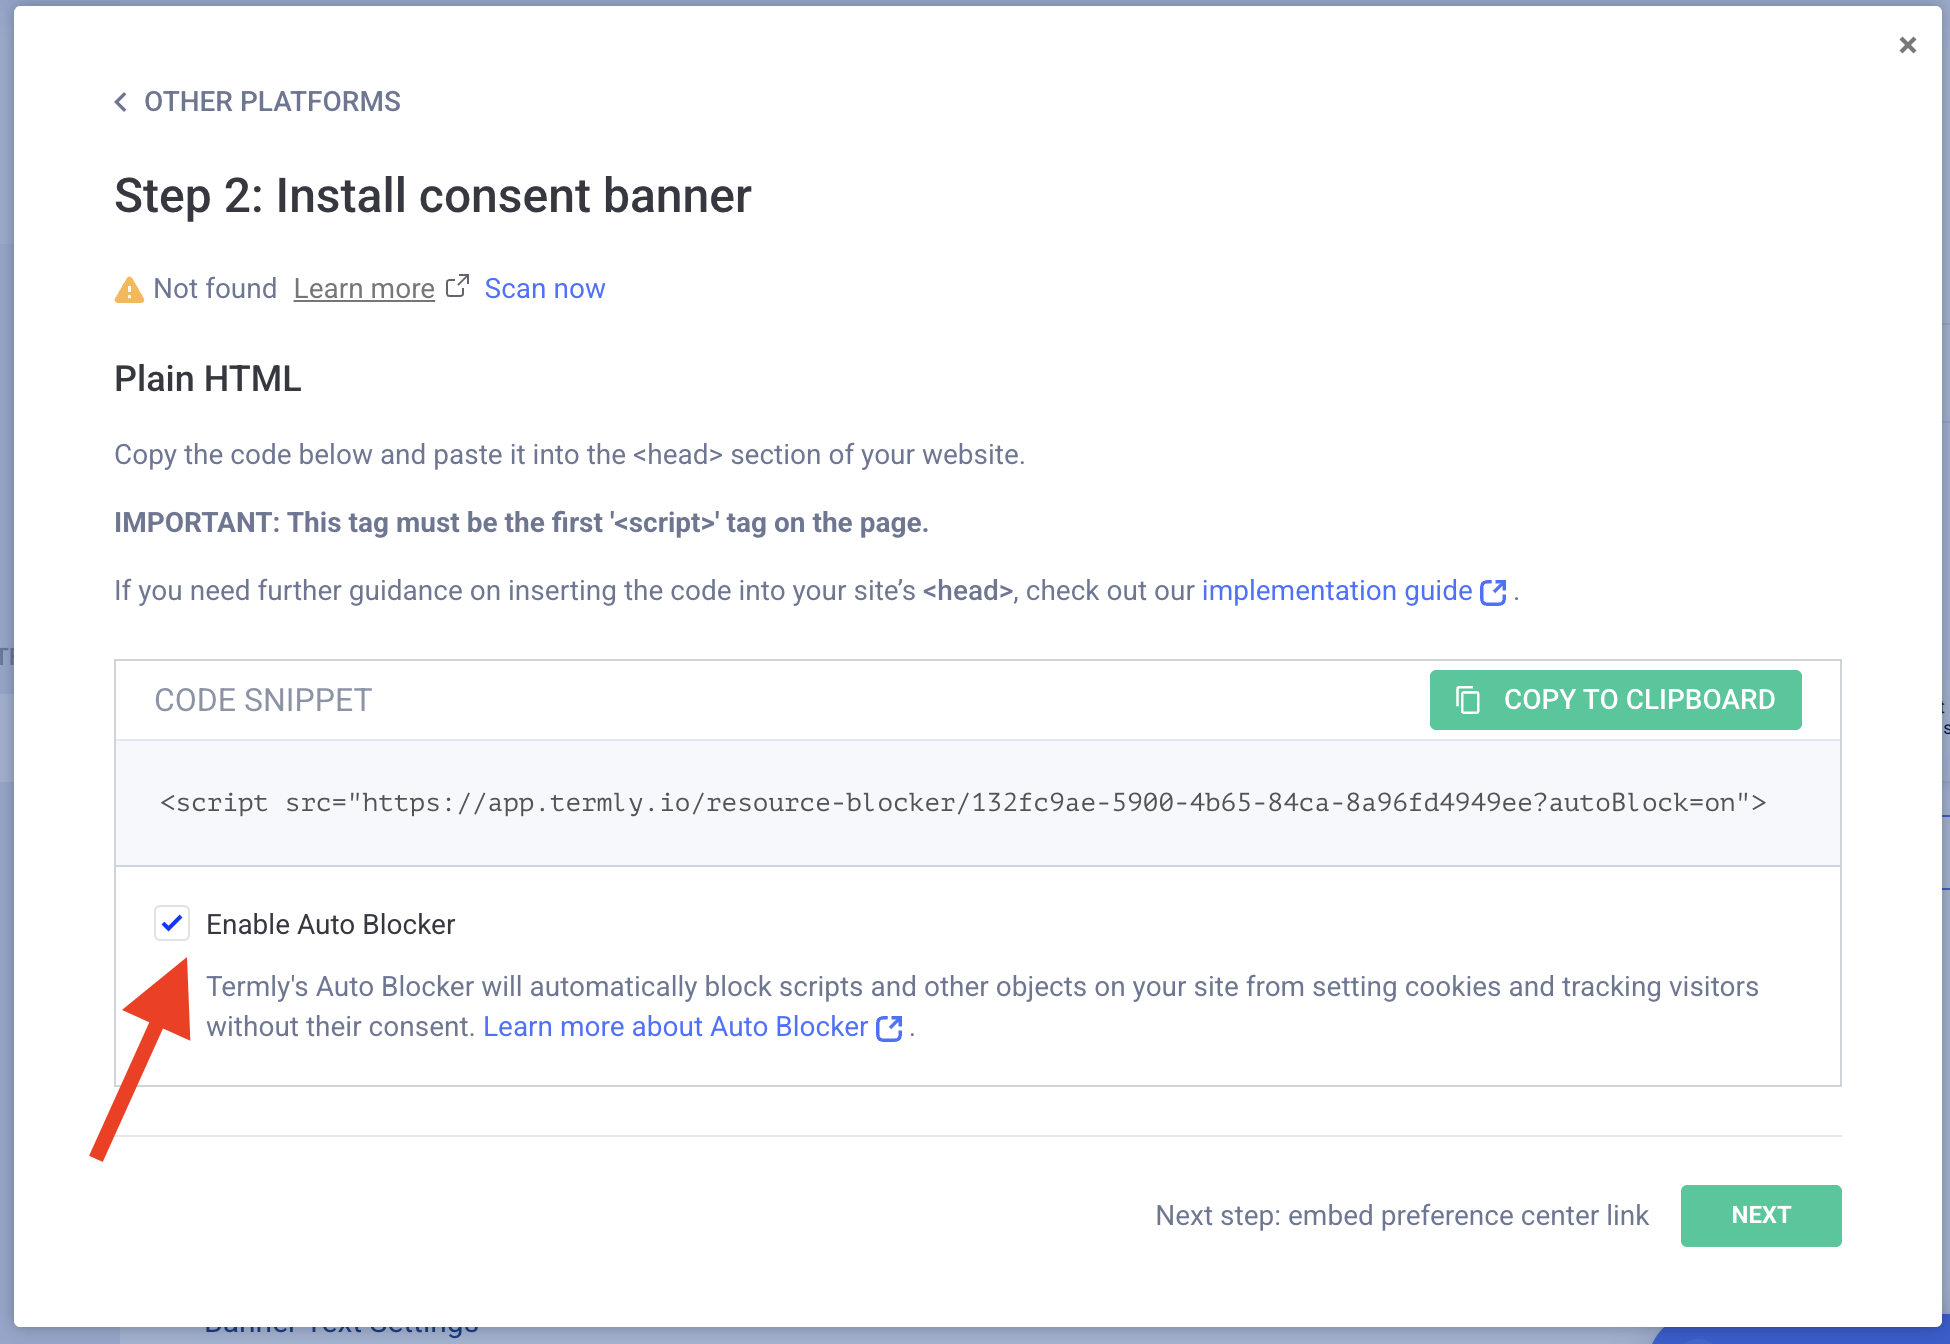The width and height of the screenshot is (1950, 1344).
Task: Click COPY TO CLIPBOARD button
Action: 1615,700
